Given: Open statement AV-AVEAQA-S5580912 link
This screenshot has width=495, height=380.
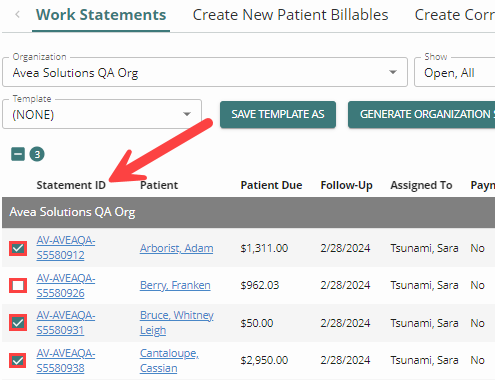Looking at the screenshot, I should (66, 248).
